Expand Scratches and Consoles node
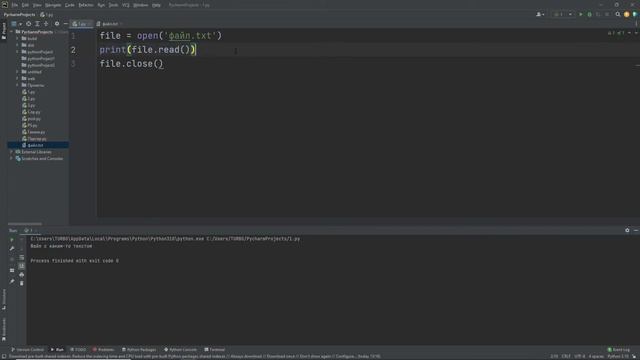Viewport: 640px width, 360px height. coord(12,158)
